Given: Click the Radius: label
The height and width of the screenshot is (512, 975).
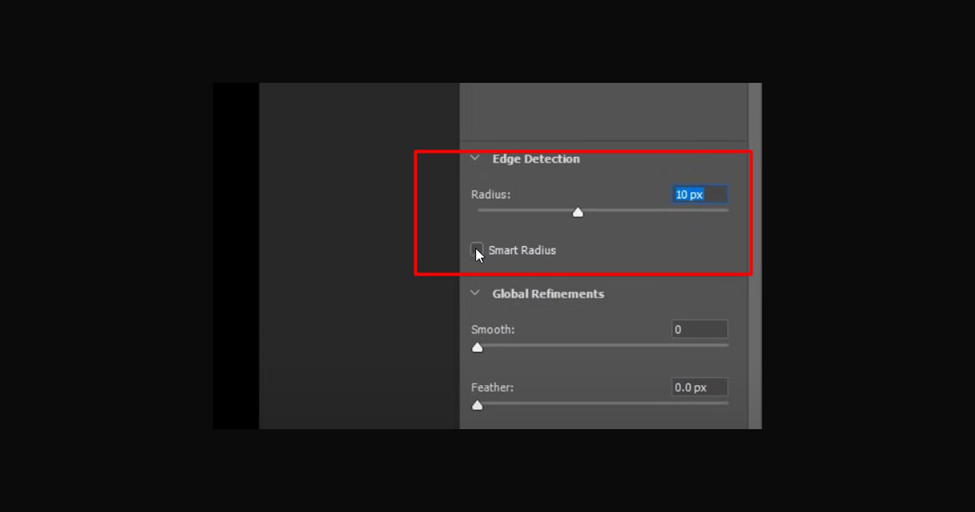Looking at the screenshot, I should (x=491, y=195).
